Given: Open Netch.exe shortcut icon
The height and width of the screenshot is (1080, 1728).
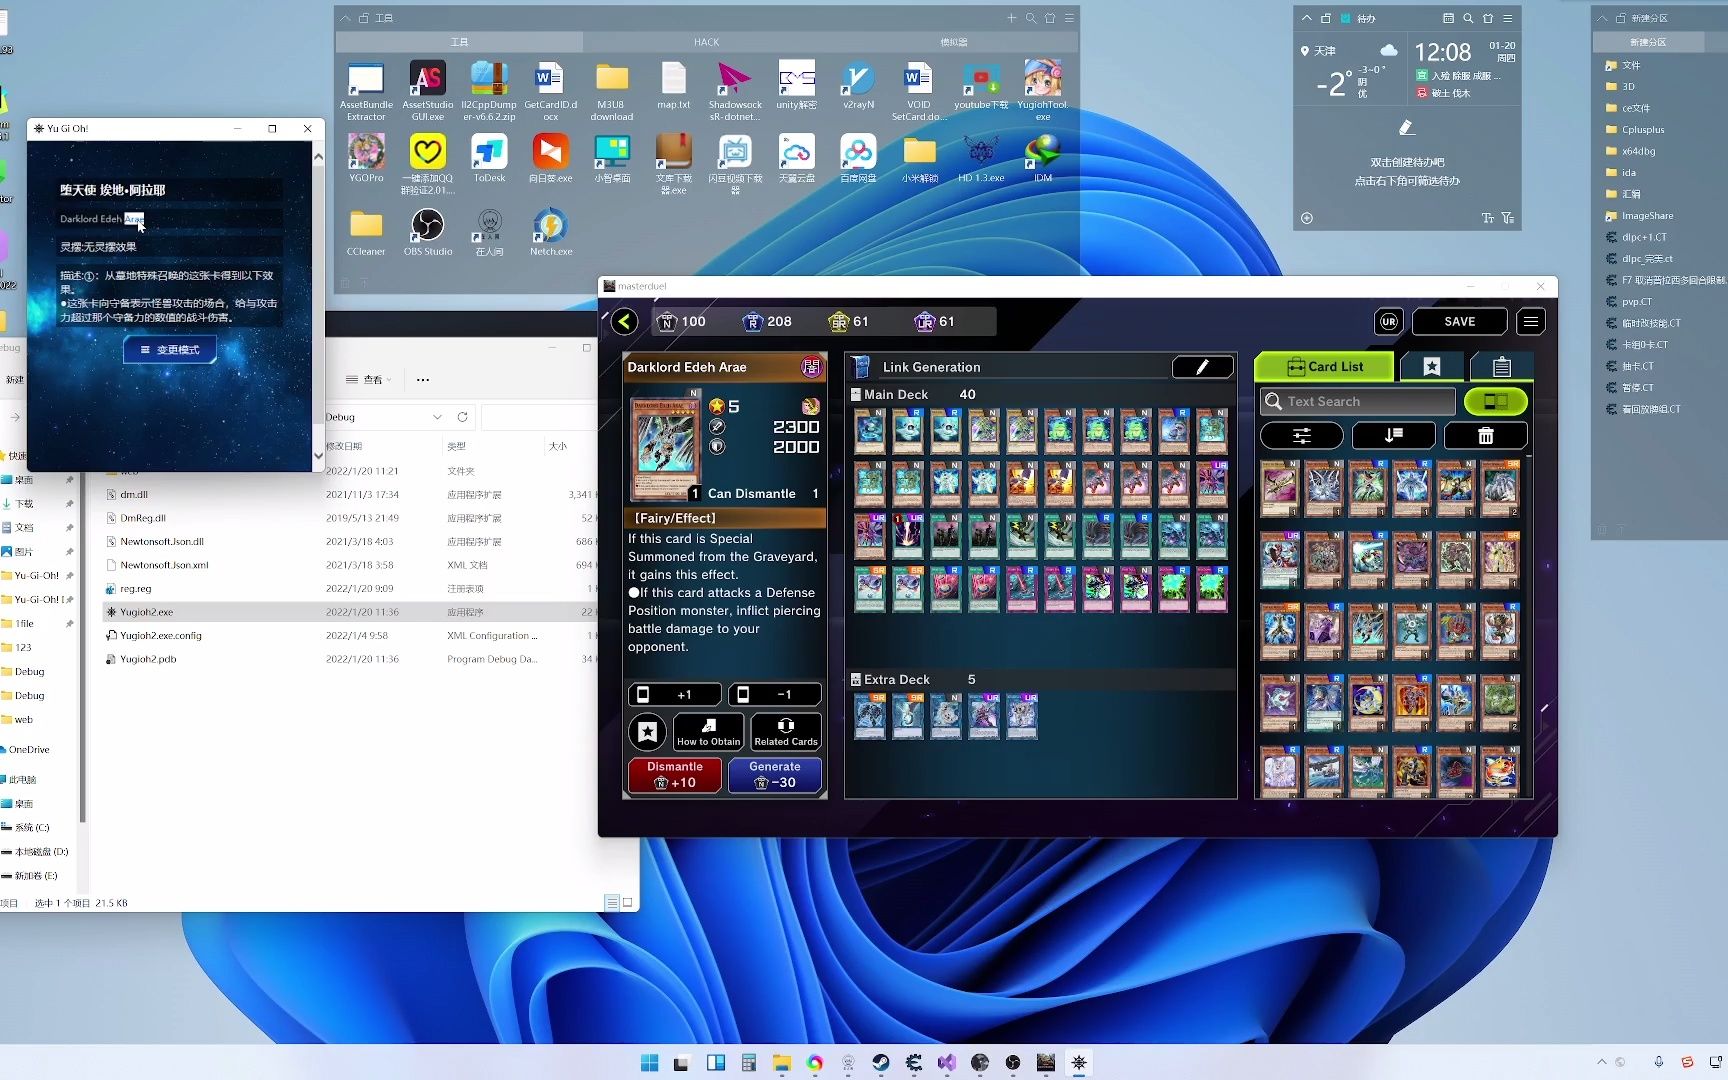Looking at the screenshot, I should [550, 232].
